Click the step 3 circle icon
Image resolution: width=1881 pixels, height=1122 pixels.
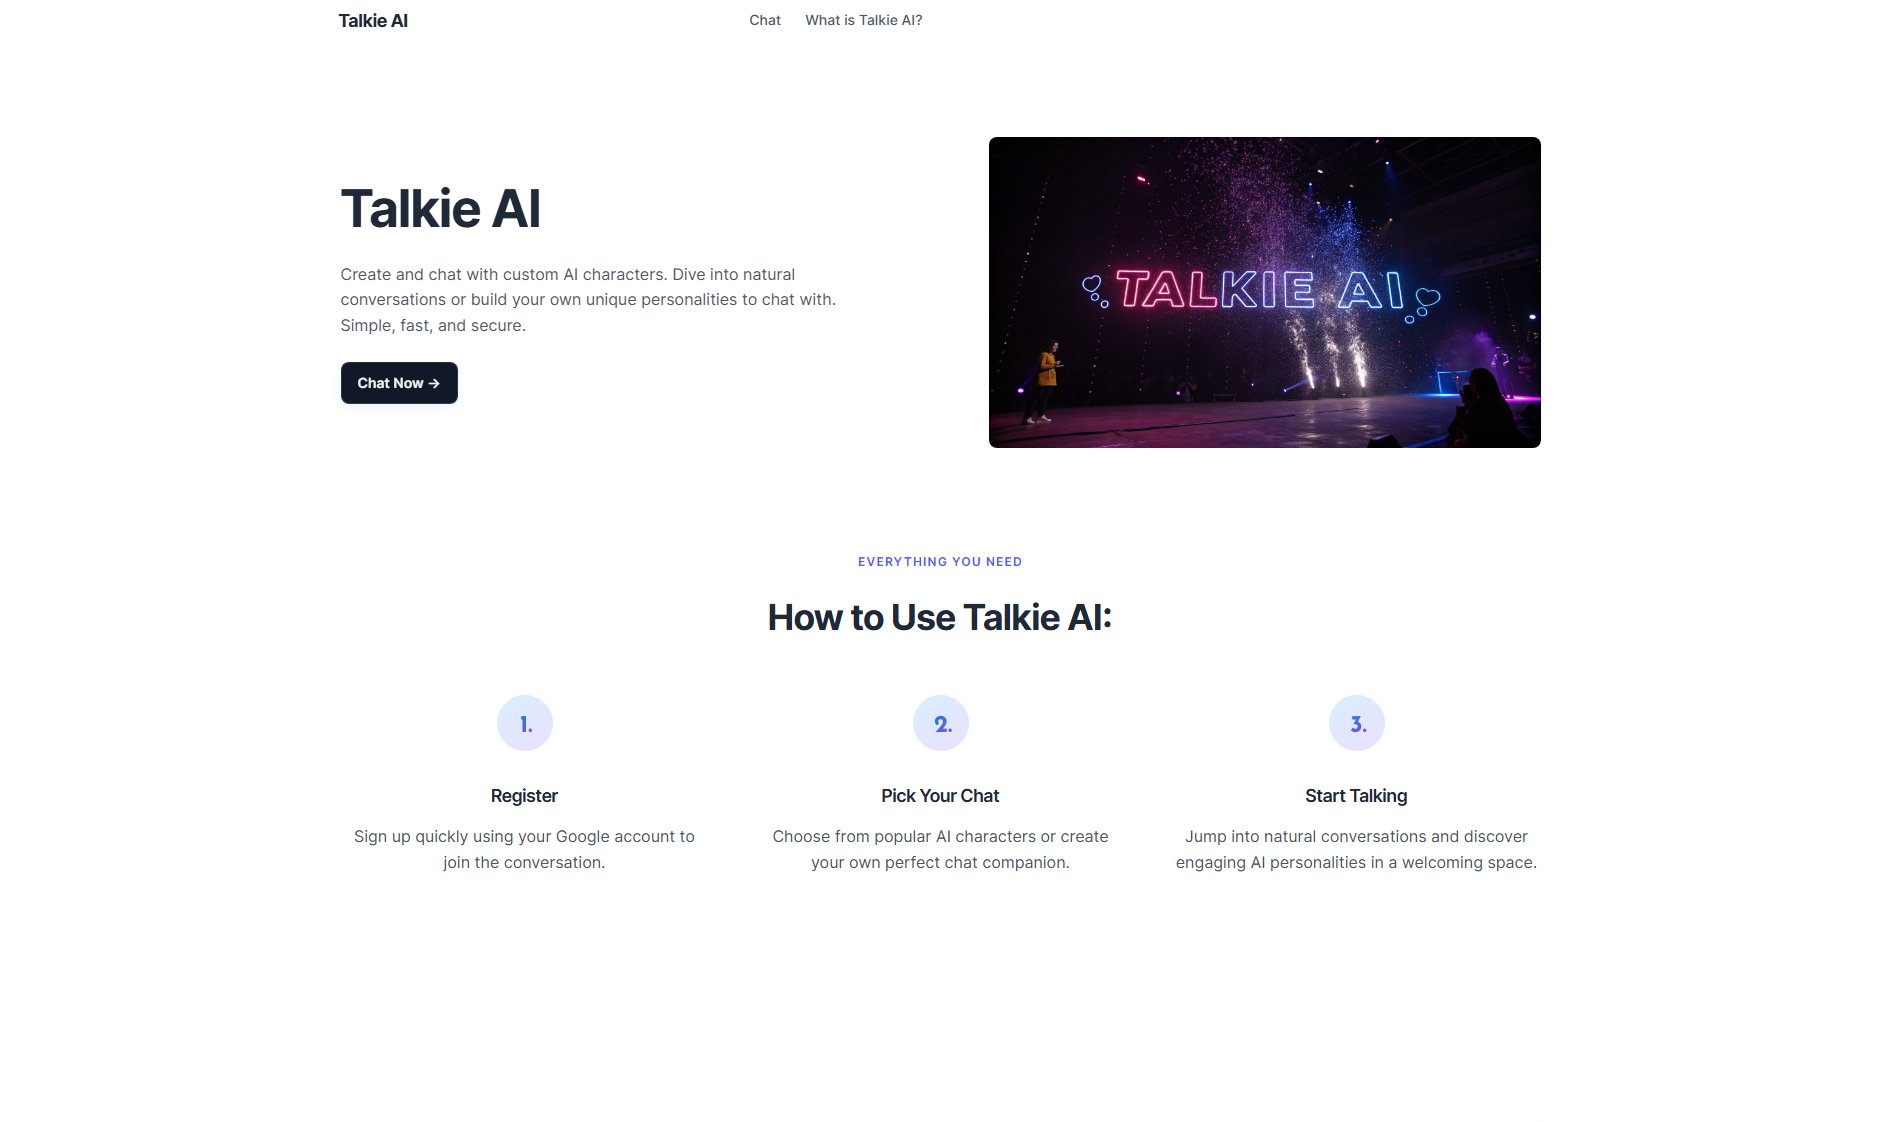pos(1357,723)
